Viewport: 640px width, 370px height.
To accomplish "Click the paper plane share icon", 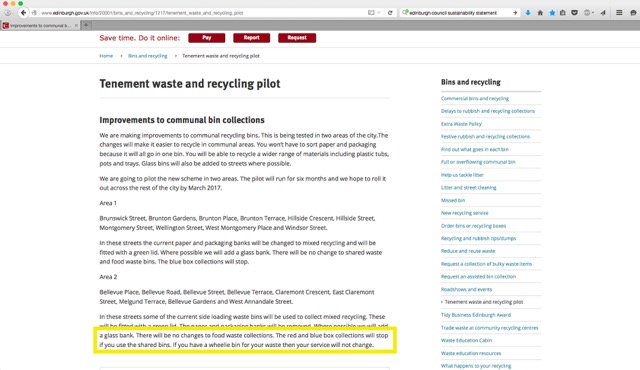I will 603,13.
